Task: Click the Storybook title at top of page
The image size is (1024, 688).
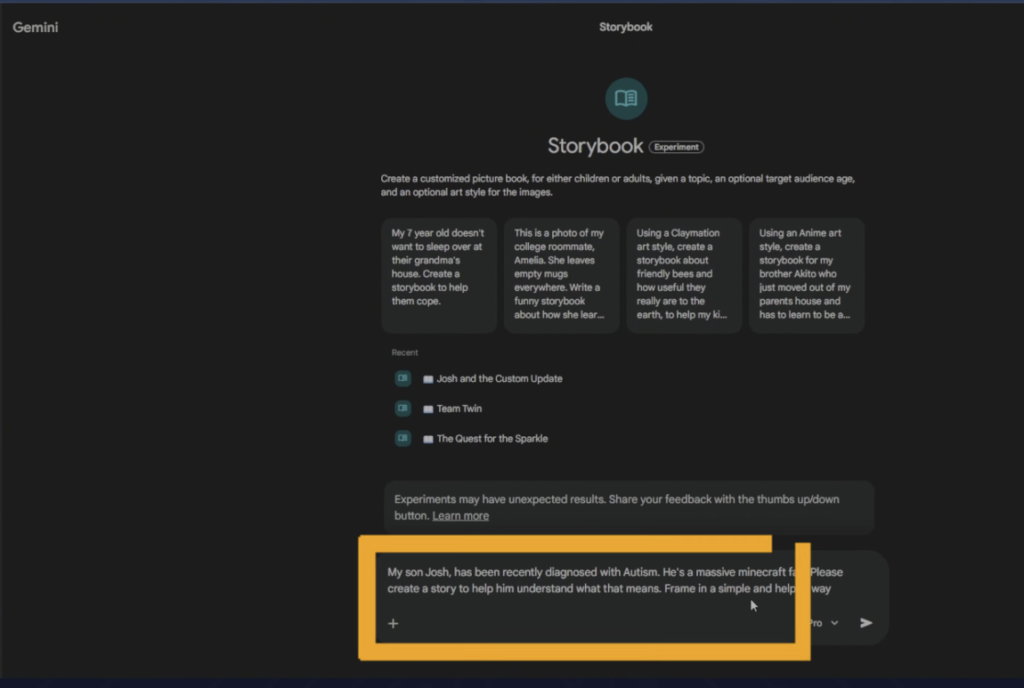Action: point(626,27)
